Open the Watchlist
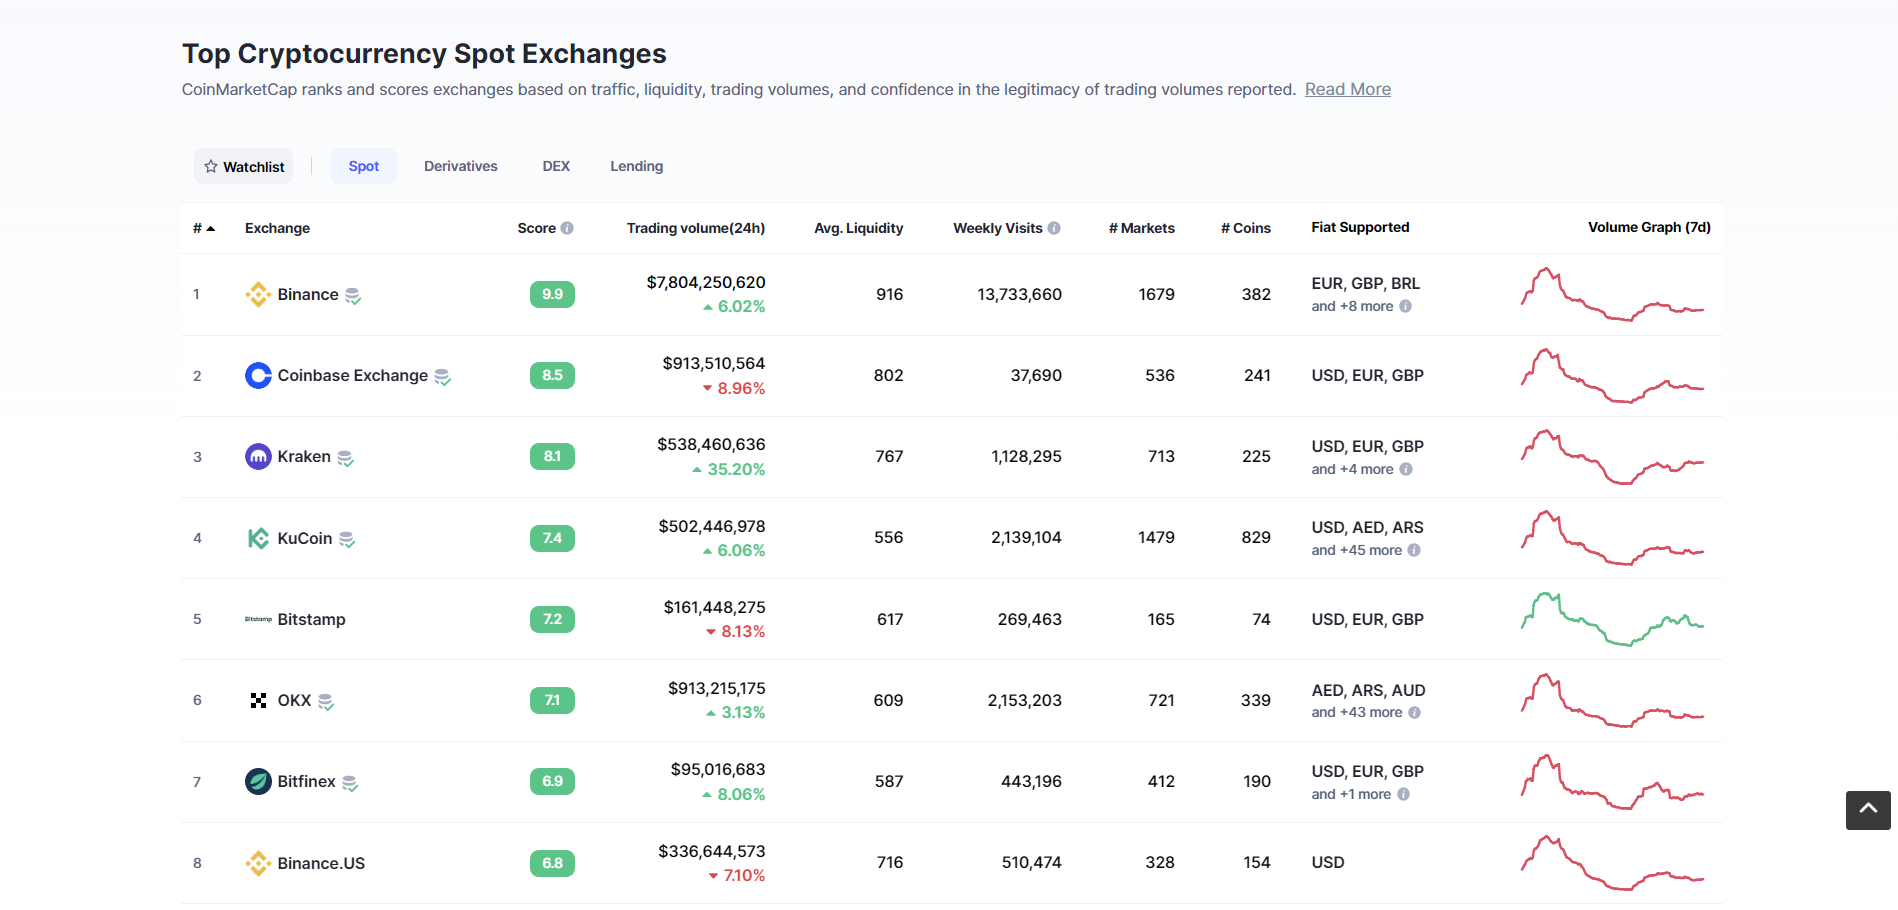Viewport: 1898px width, 910px height. click(x=244, y=166)
